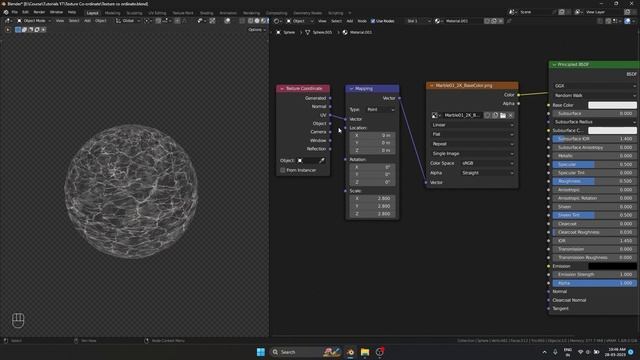Open the Edit menu
The width and height of the screenshot is (640, 360).
click(x=25, y=12)
